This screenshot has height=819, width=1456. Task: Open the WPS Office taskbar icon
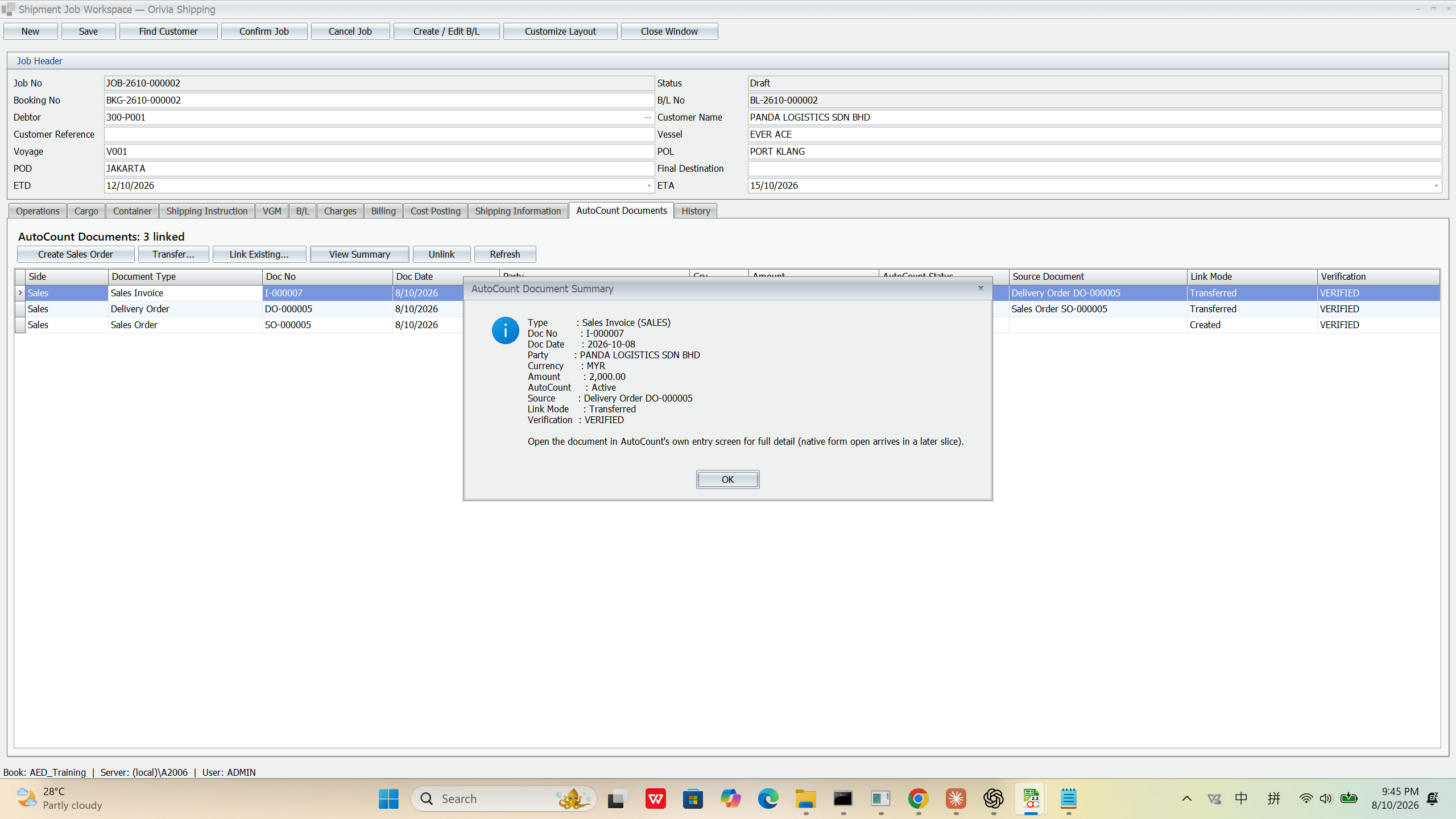[656, 798]
